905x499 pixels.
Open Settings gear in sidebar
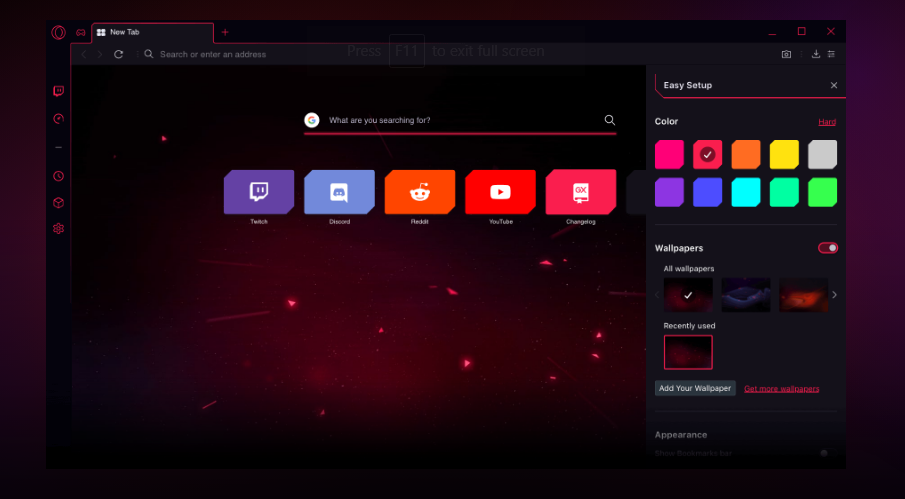tap(58, 228)
